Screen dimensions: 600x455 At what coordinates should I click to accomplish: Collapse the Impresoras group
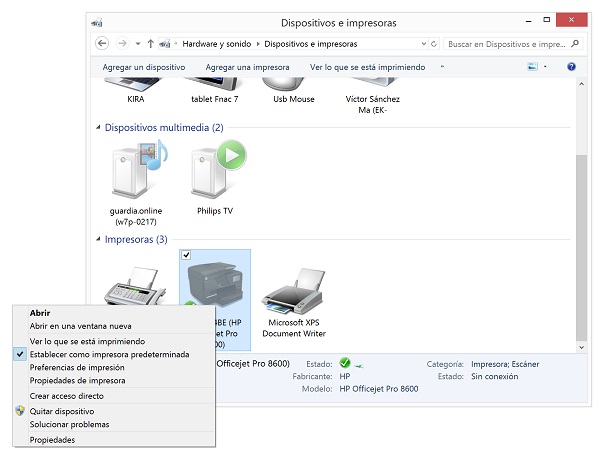(98, 240)
